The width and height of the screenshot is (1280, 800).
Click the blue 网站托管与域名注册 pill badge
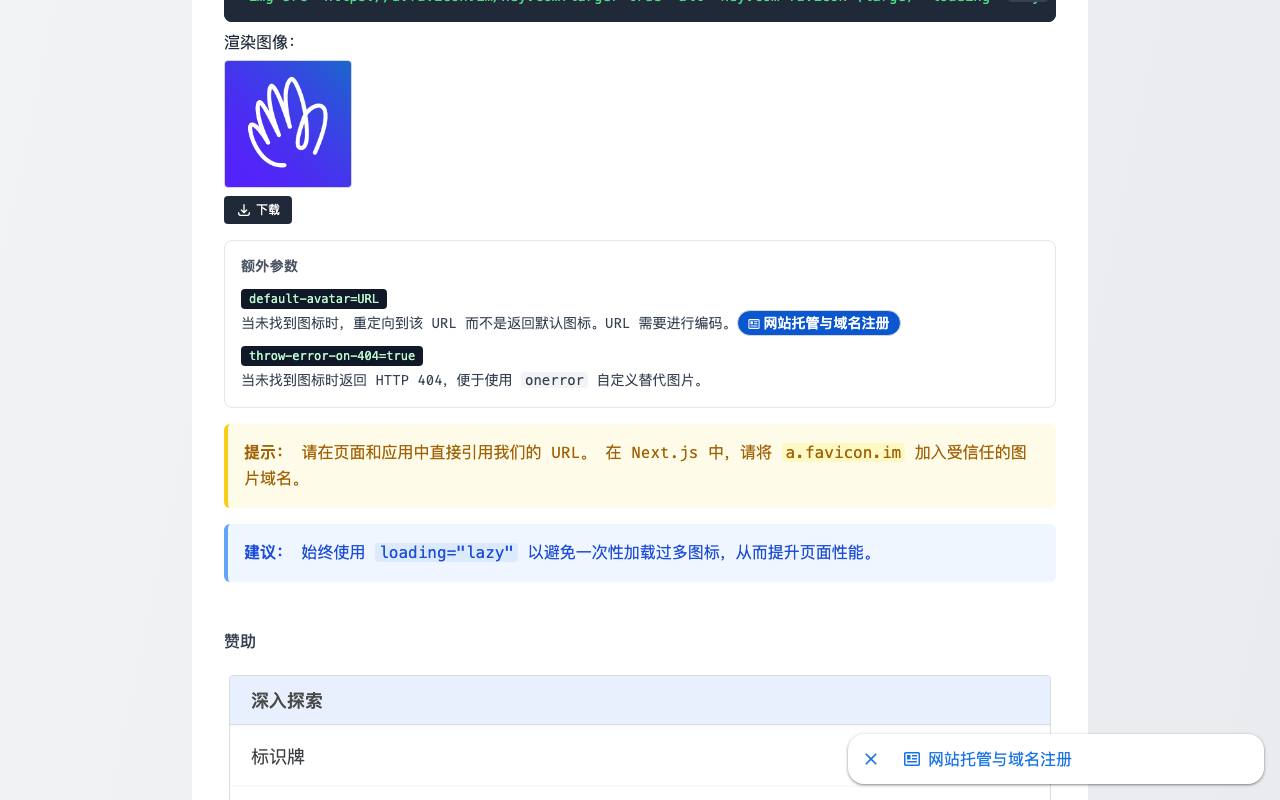[x=819, y=323]
